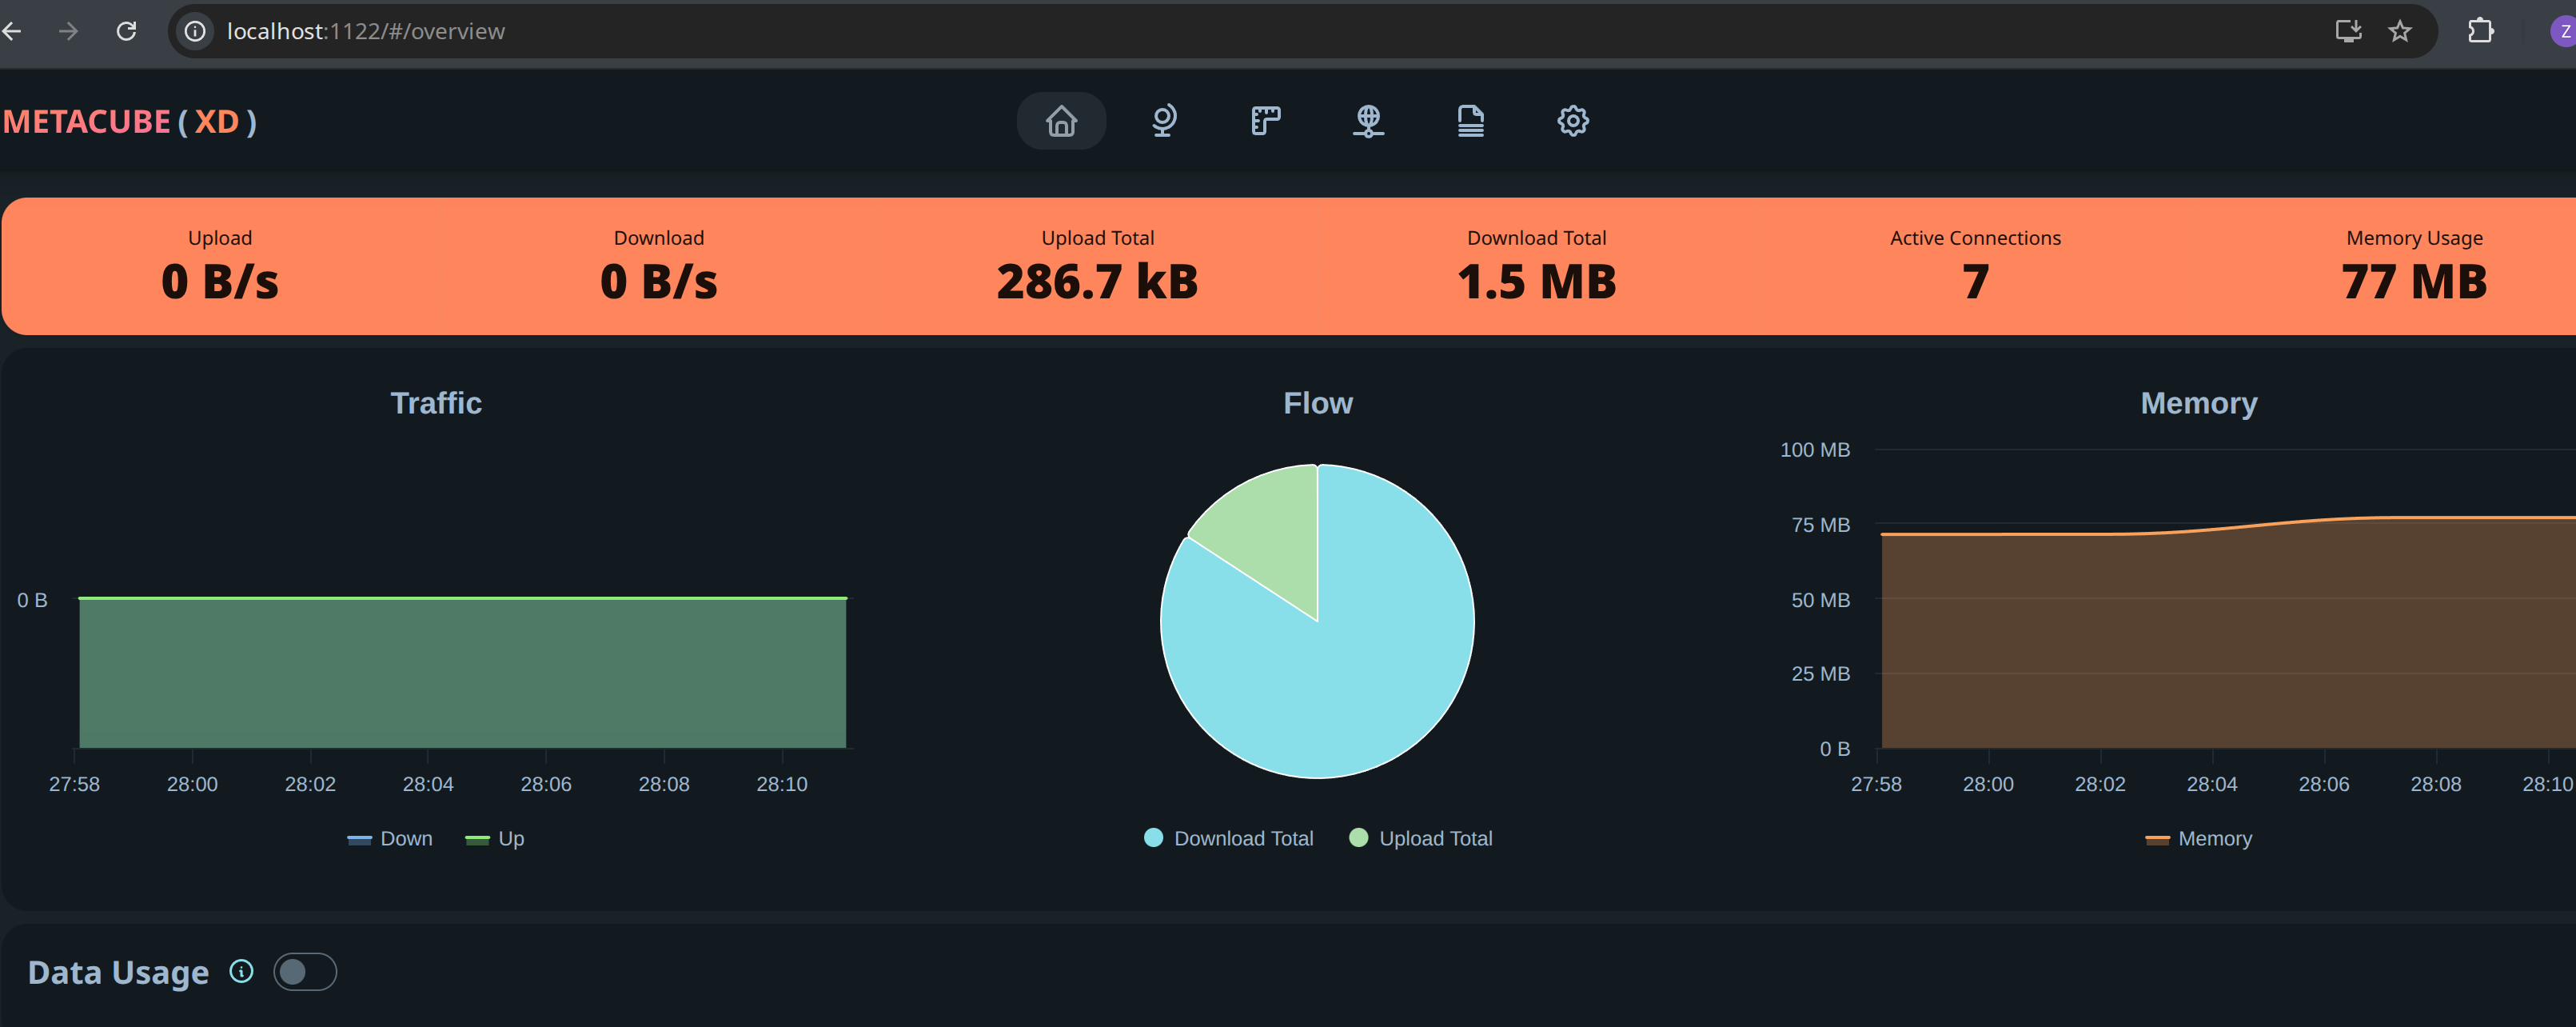
Task: Bookmark this page with the star icon
Action: coord(2399,31)
